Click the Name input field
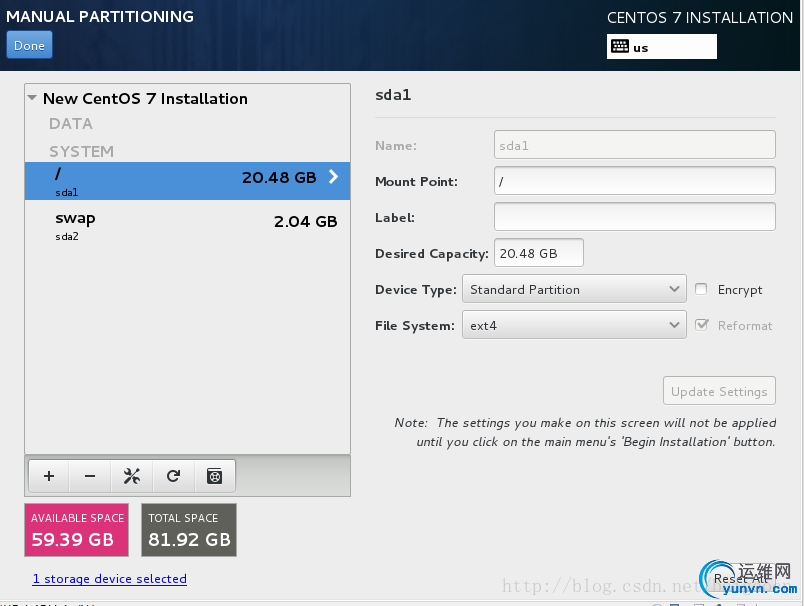This screenshot has height=606, width=804. click(x=635, y=145)
